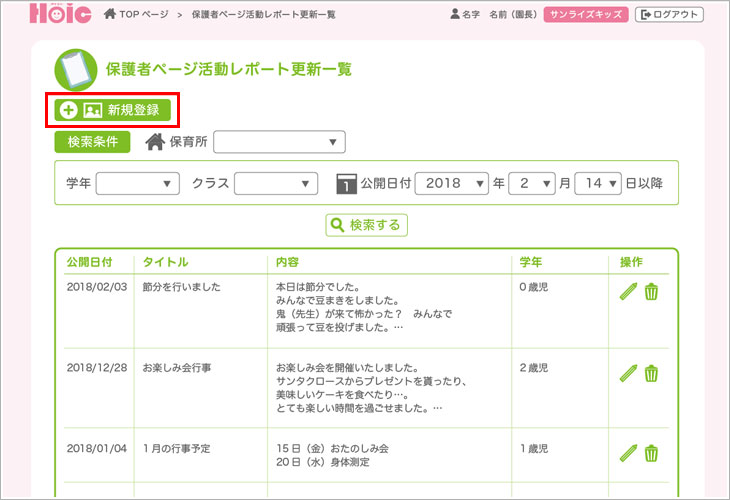Open the クラス selection dropdown

pyautogui.click(x=276, y=184)
